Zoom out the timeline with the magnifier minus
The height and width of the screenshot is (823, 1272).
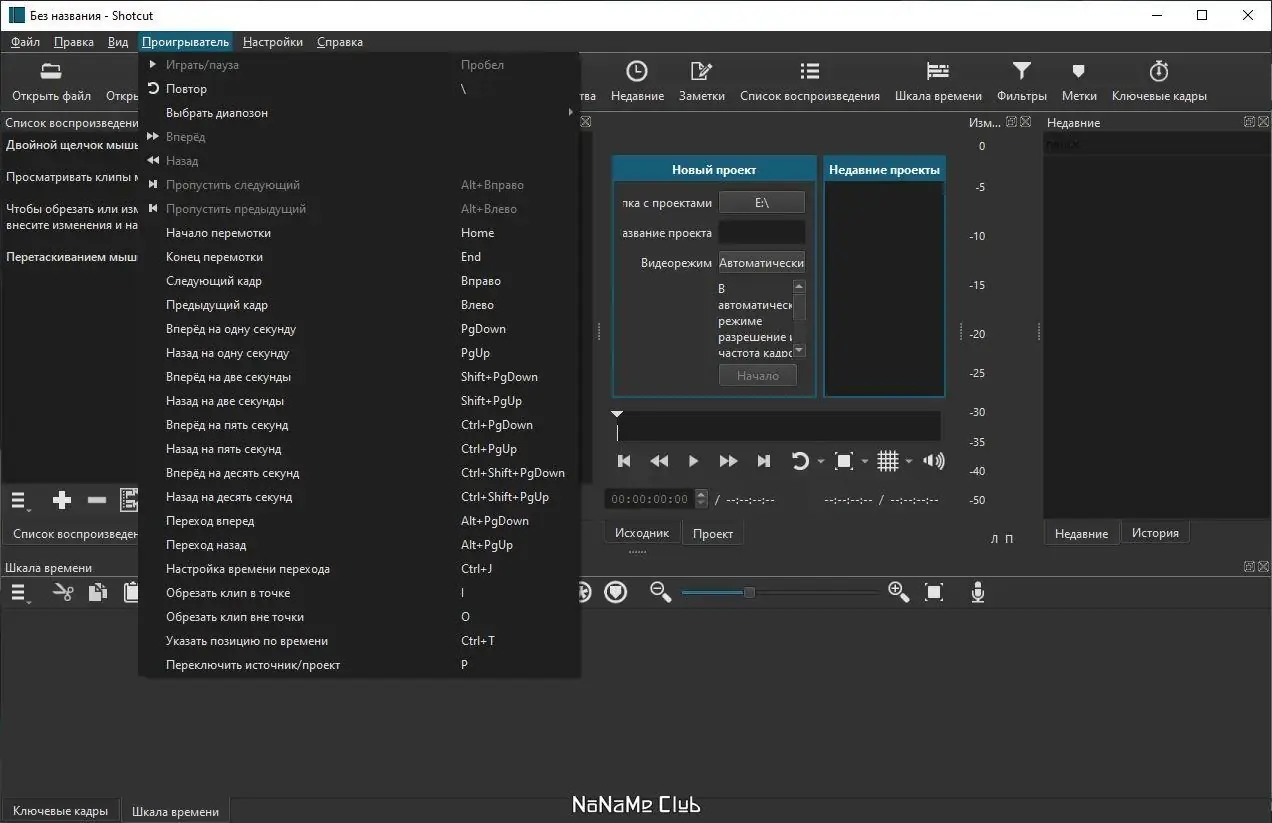click(660, 592)
